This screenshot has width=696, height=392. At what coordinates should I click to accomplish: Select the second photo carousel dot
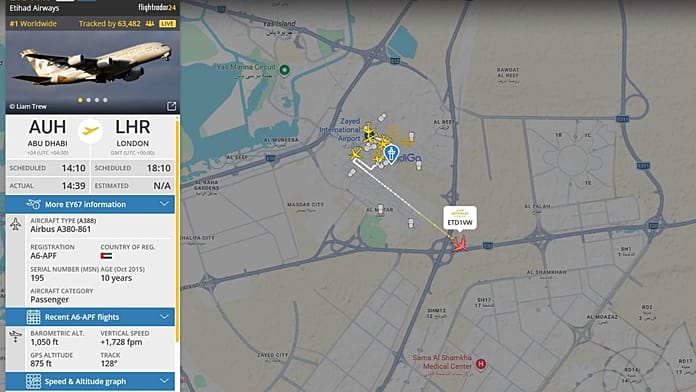coord(89,100)
